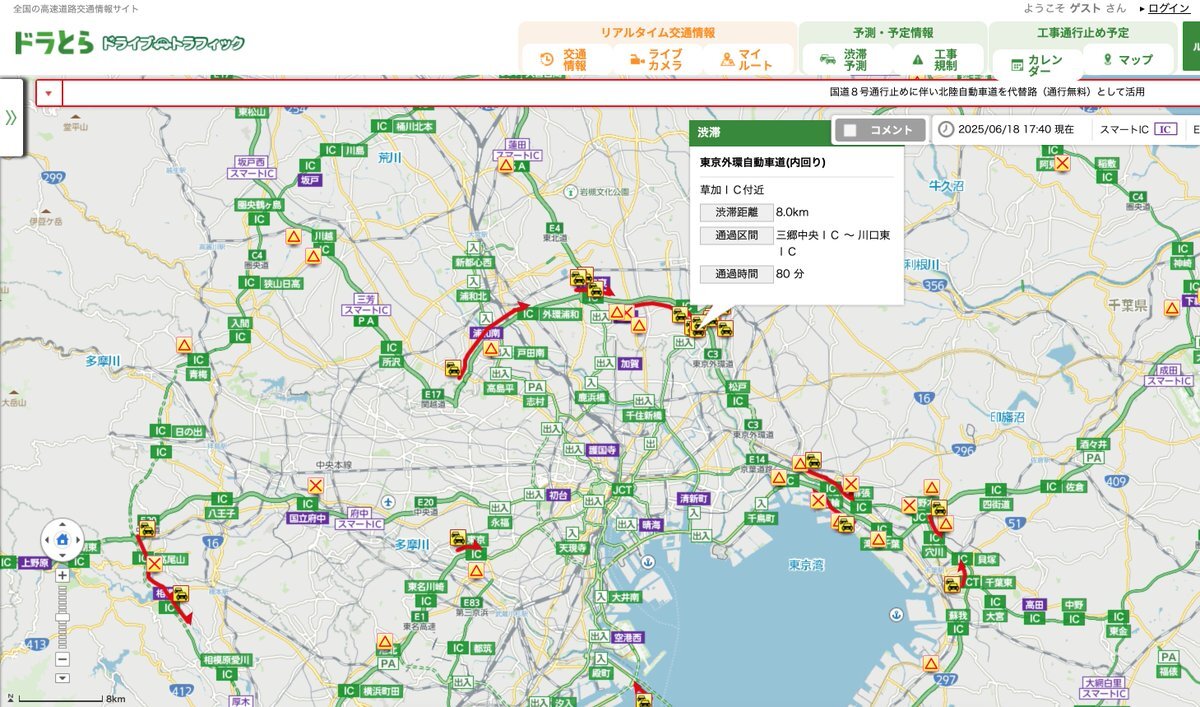
Task: Click the warning triangle below 永福
Action: click(x=476, y=571)
